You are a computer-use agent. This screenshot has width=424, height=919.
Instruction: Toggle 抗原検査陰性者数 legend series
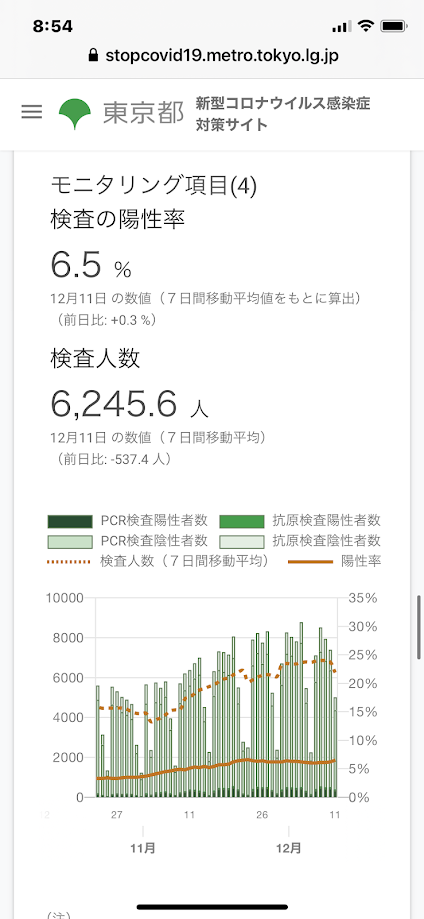tap(300, 540)
